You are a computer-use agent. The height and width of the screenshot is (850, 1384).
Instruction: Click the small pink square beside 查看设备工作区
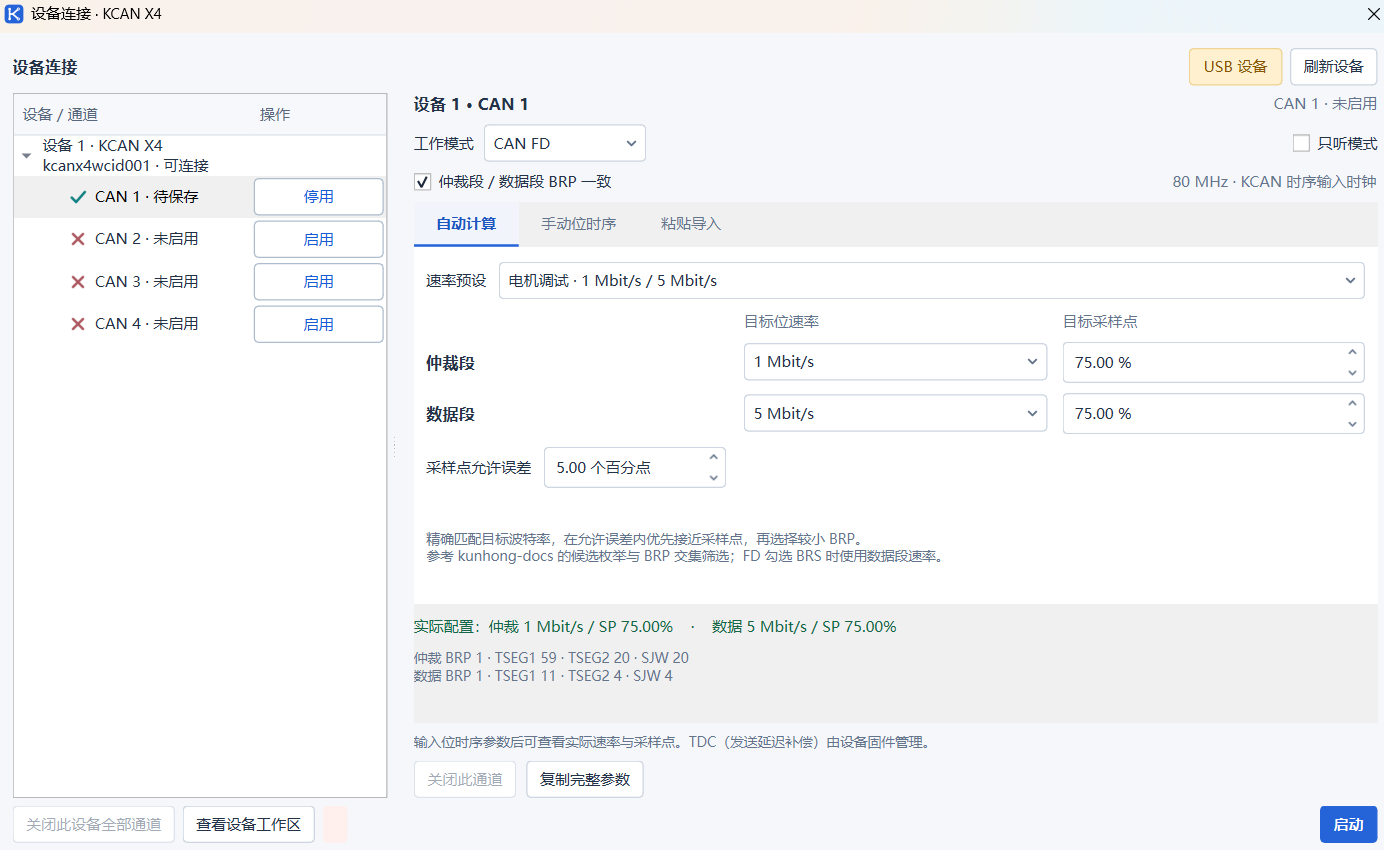coord(335,824)
